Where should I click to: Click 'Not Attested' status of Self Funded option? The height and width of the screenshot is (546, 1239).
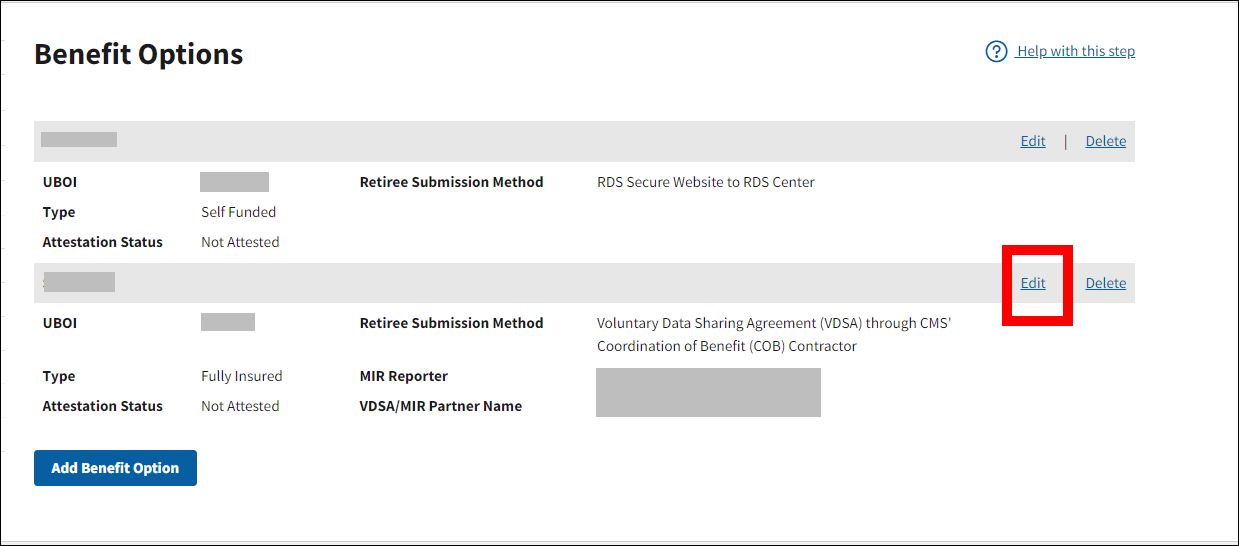[x=240, y=242]
